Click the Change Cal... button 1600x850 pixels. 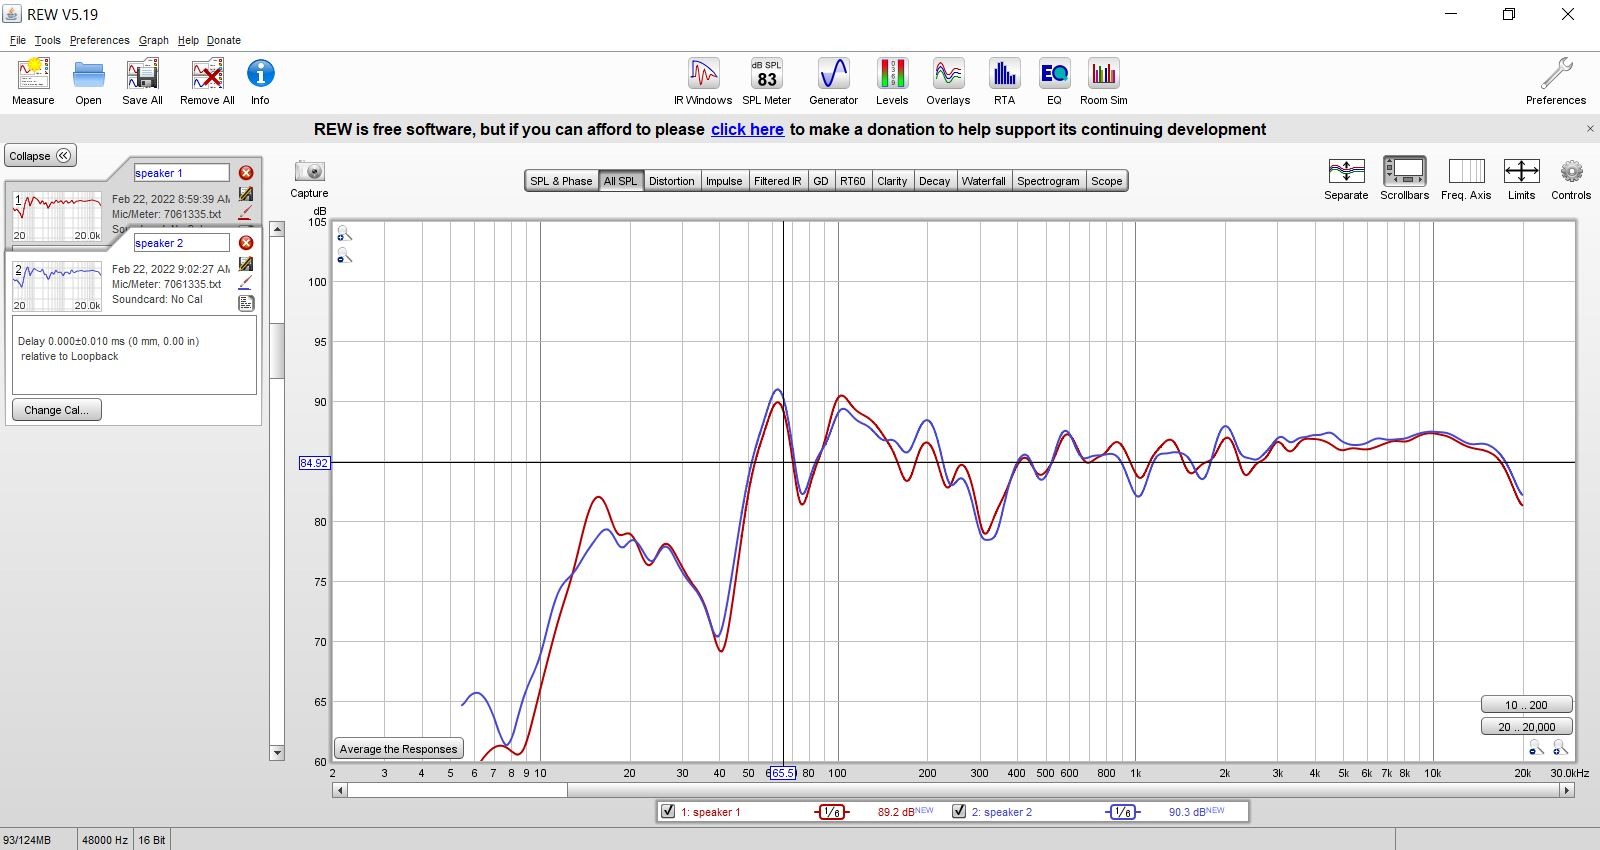56,410
